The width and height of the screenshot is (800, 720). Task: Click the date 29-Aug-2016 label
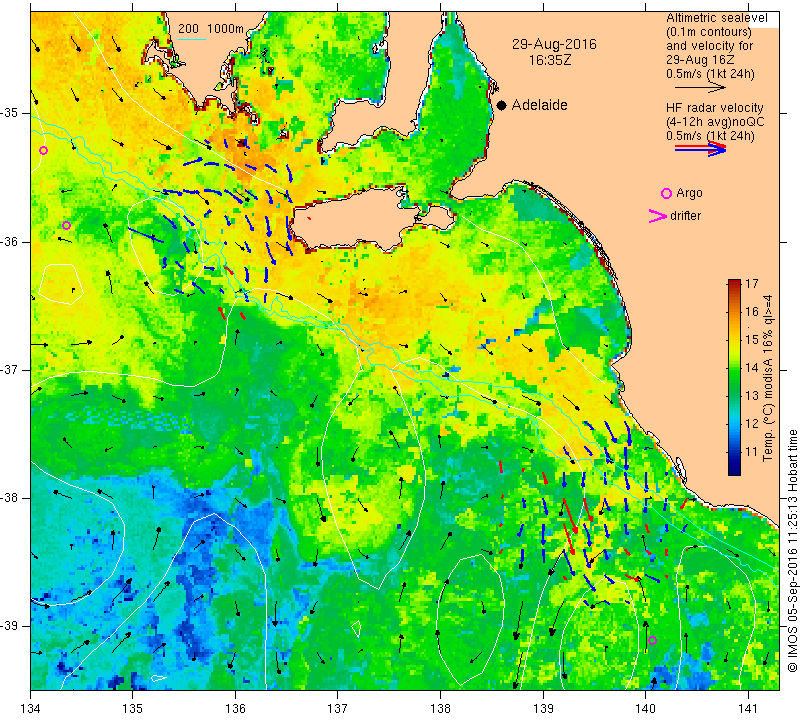point(554,44)
